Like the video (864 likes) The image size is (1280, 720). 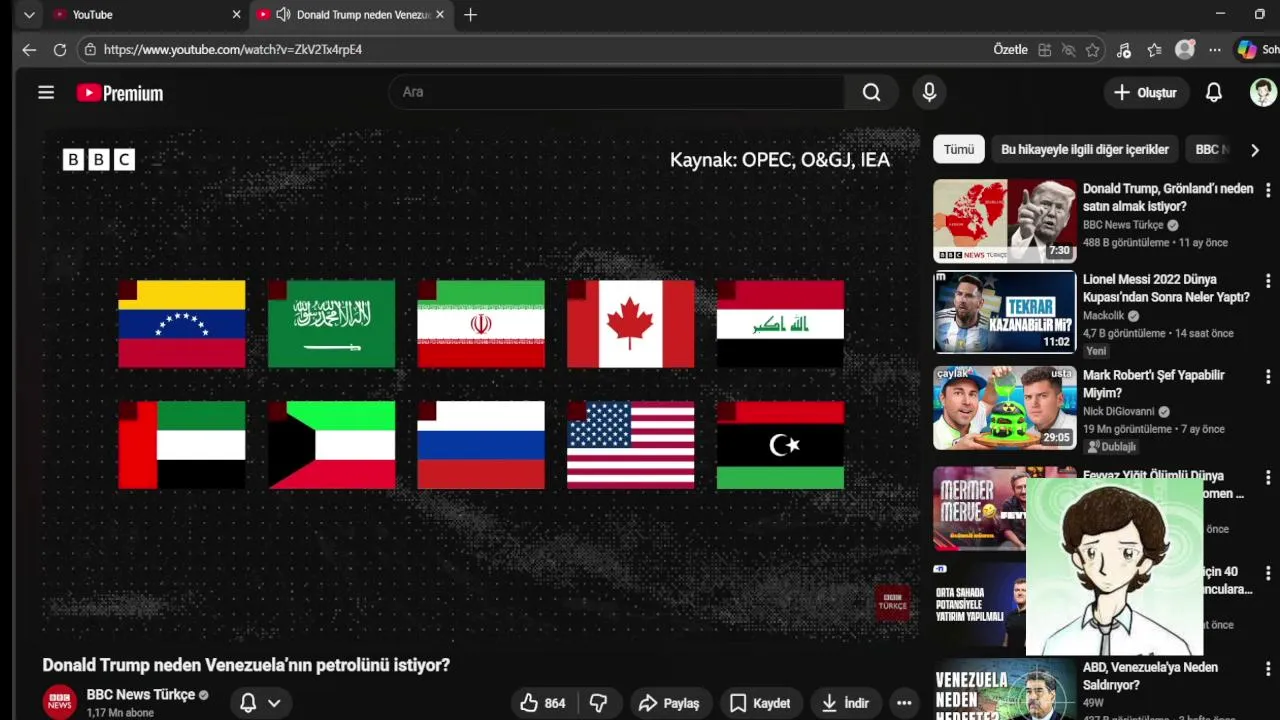point(543,703)
